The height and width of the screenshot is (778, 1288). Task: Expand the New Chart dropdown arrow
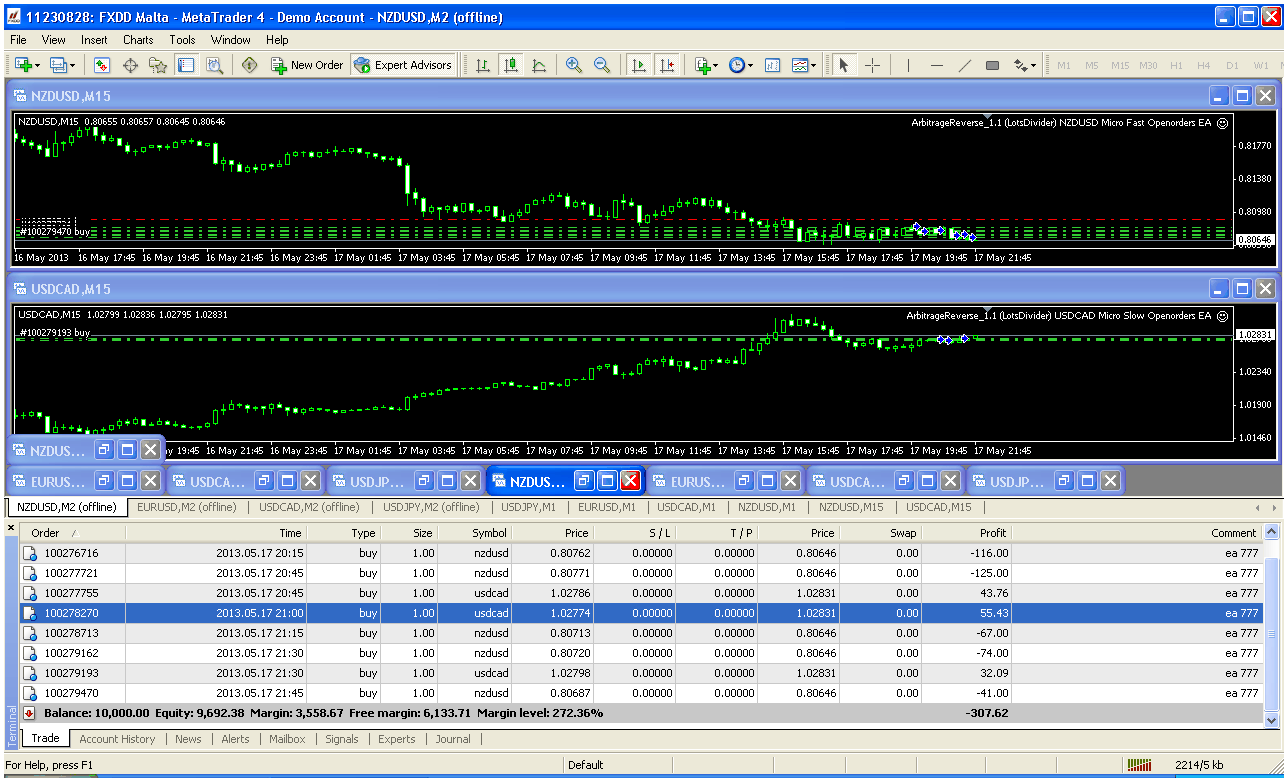pos(37,65)
